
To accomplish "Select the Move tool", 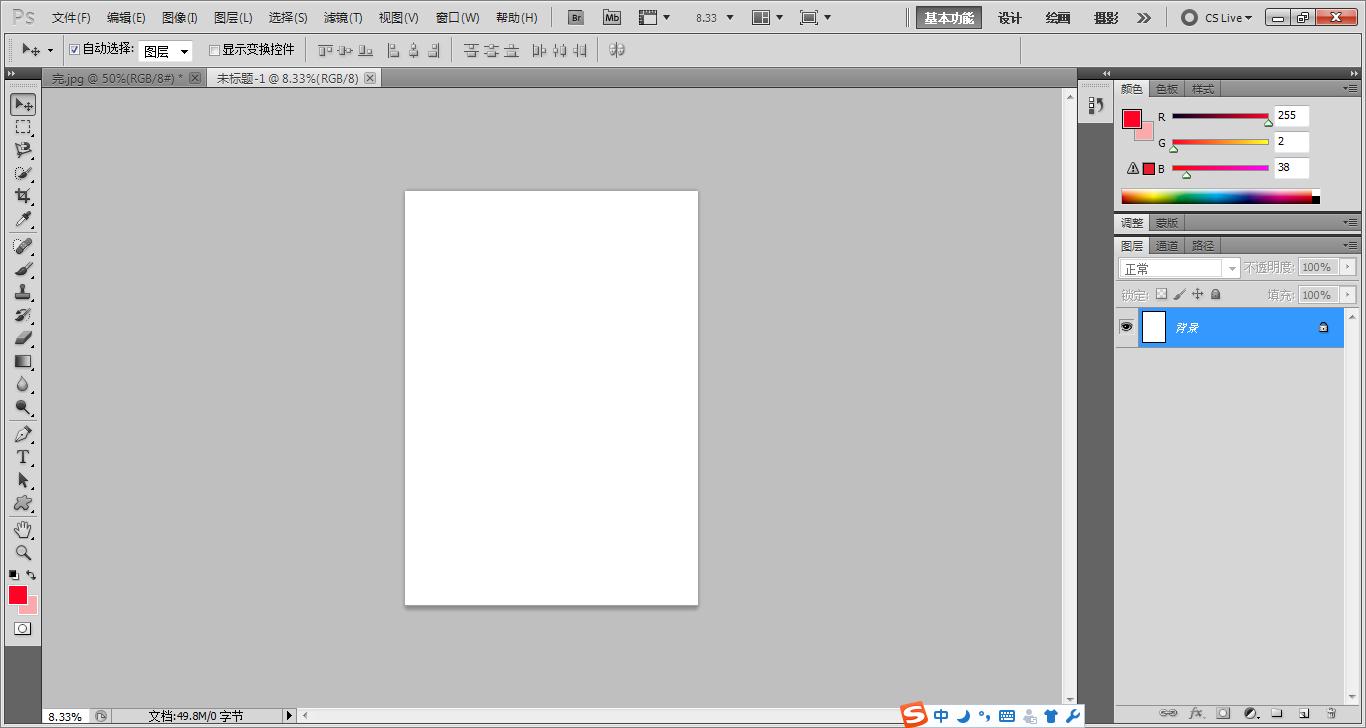I will [23, 104].
